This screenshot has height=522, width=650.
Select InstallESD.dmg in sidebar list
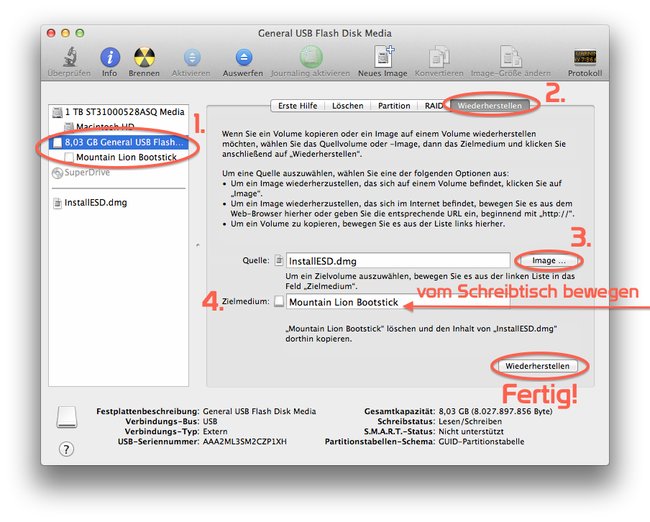[x=119, y=203]
